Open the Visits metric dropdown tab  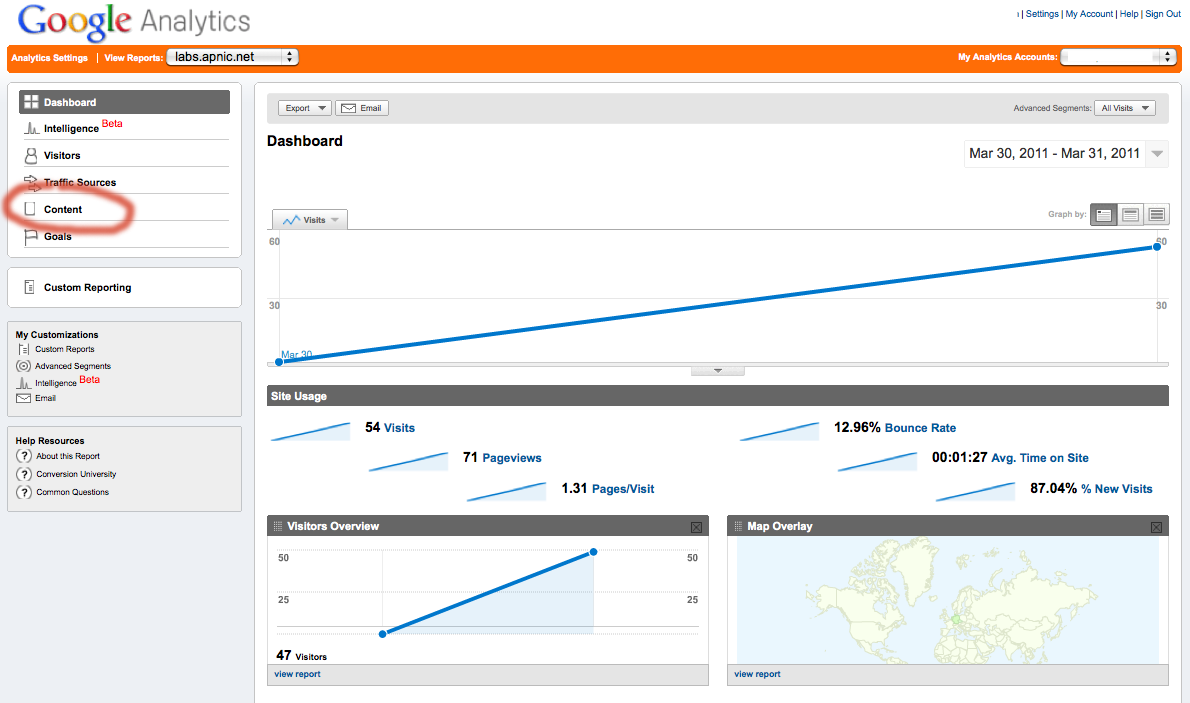point(310,220)
